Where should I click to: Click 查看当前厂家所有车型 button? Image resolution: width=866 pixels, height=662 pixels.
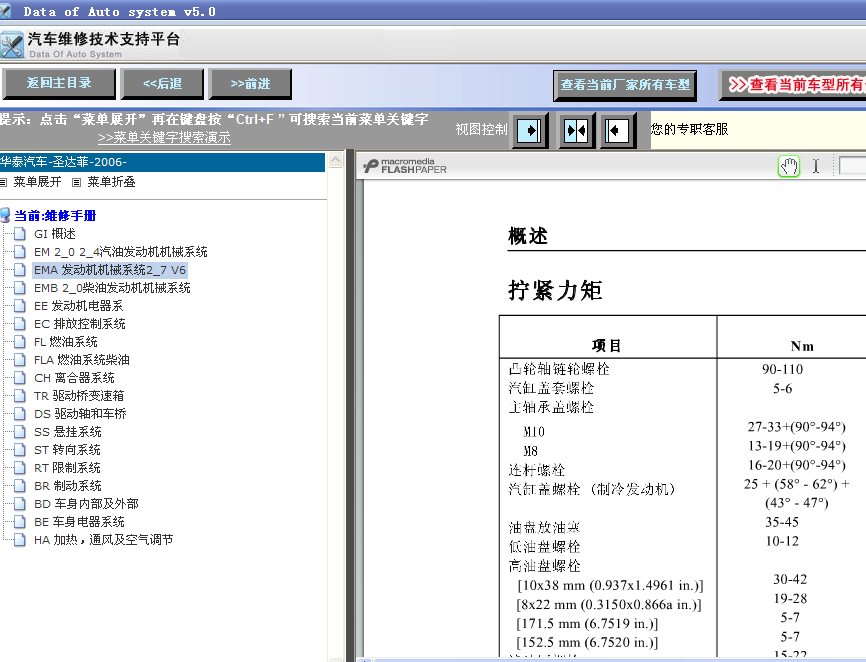625,85
